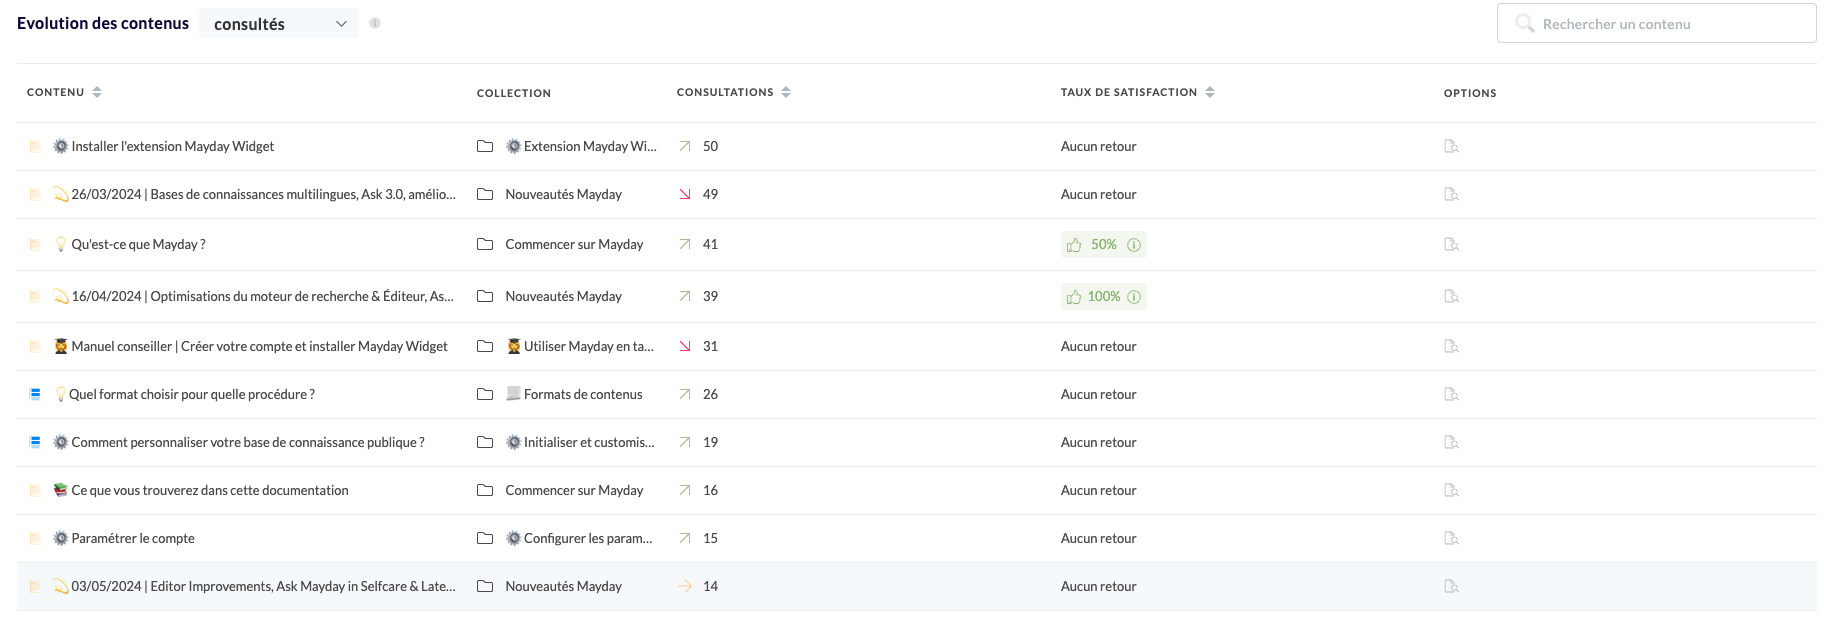Click the 50% satisfaction info icon
This screenshot has width=1824, height=643.
point(1134,245)
